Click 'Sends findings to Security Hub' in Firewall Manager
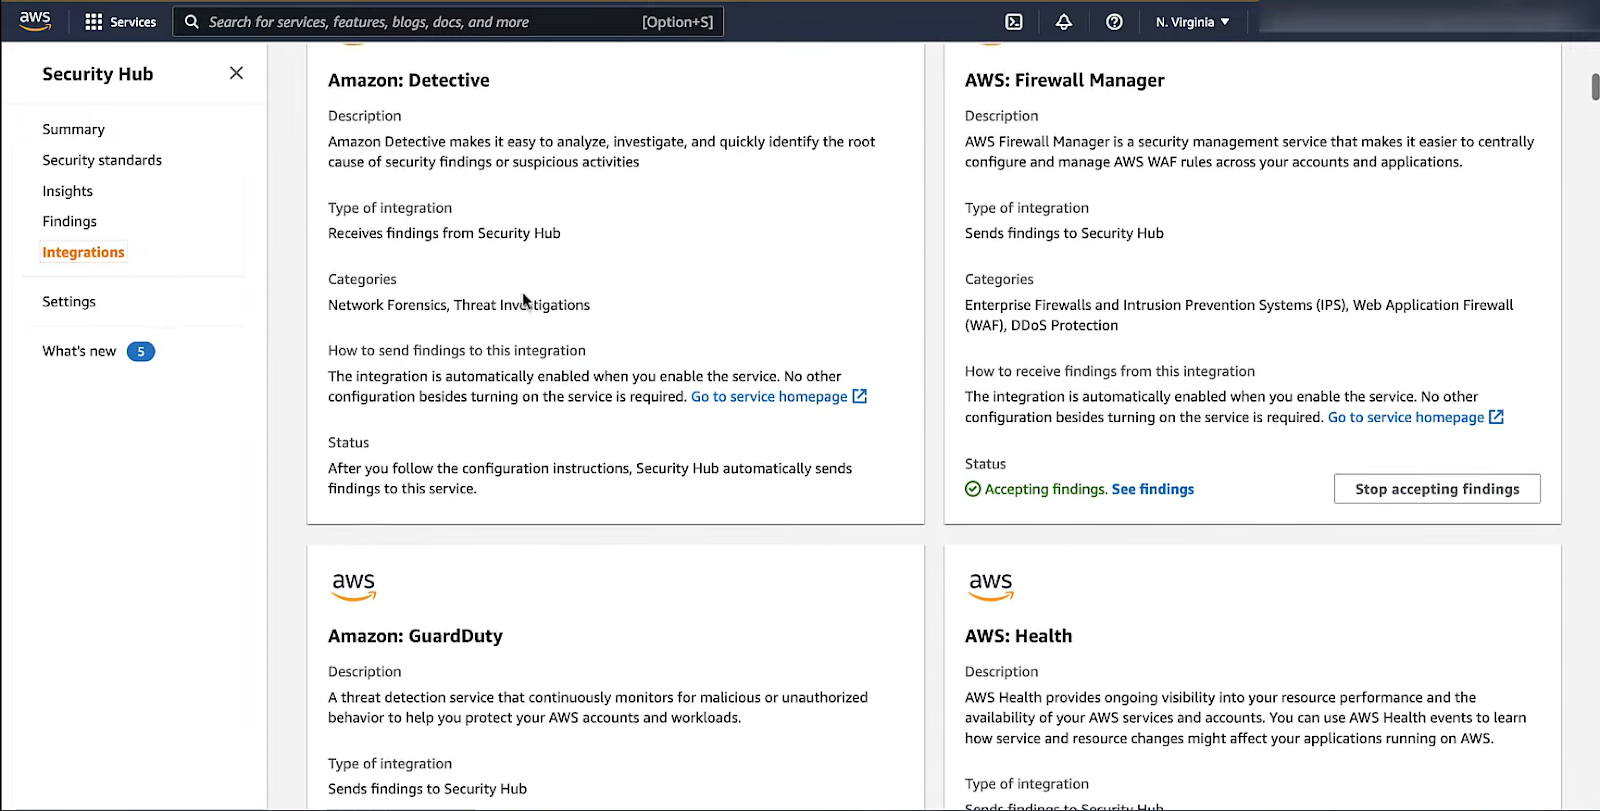This screenshot has width=1600, height=811. tap(1064, 233)
